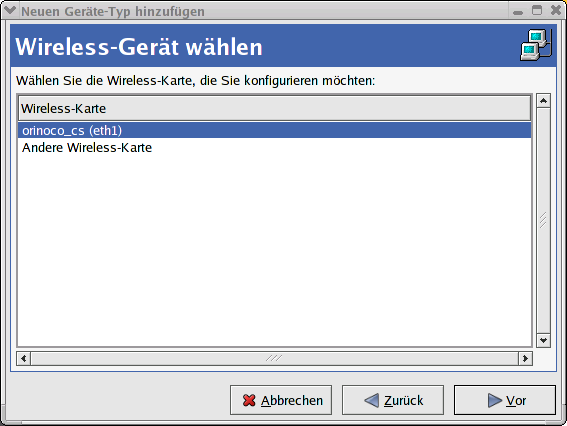Select the orinoco_cs (eth1) wireless card
Image resolution: width=567 pixels, height=426 pixels.
[274, 130]
